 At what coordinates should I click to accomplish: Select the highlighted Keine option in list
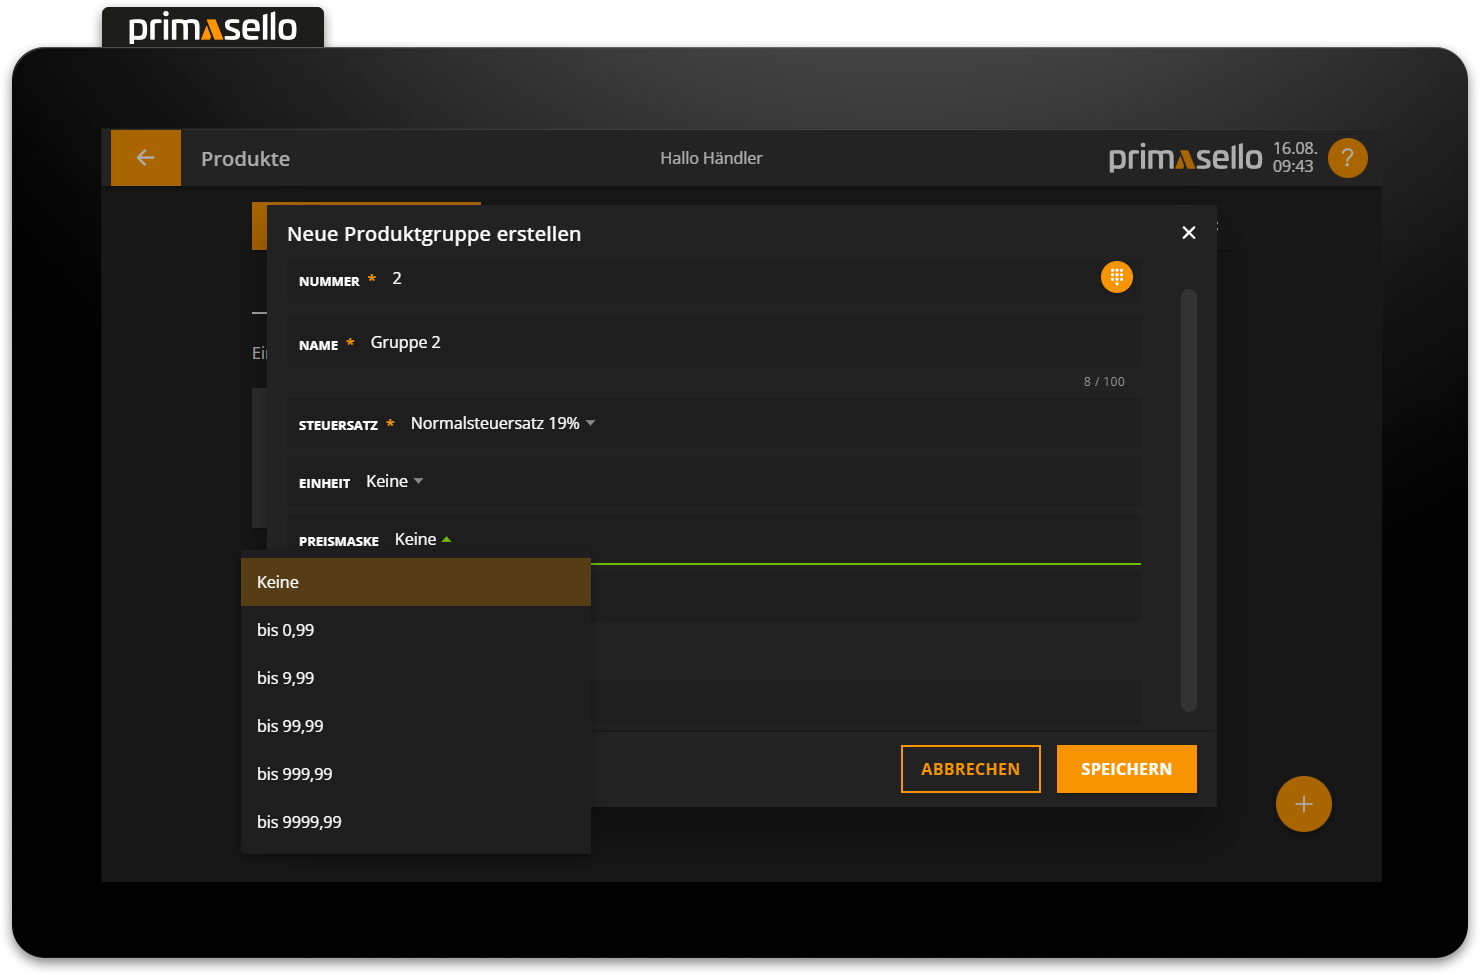click(x=415, y=582)
